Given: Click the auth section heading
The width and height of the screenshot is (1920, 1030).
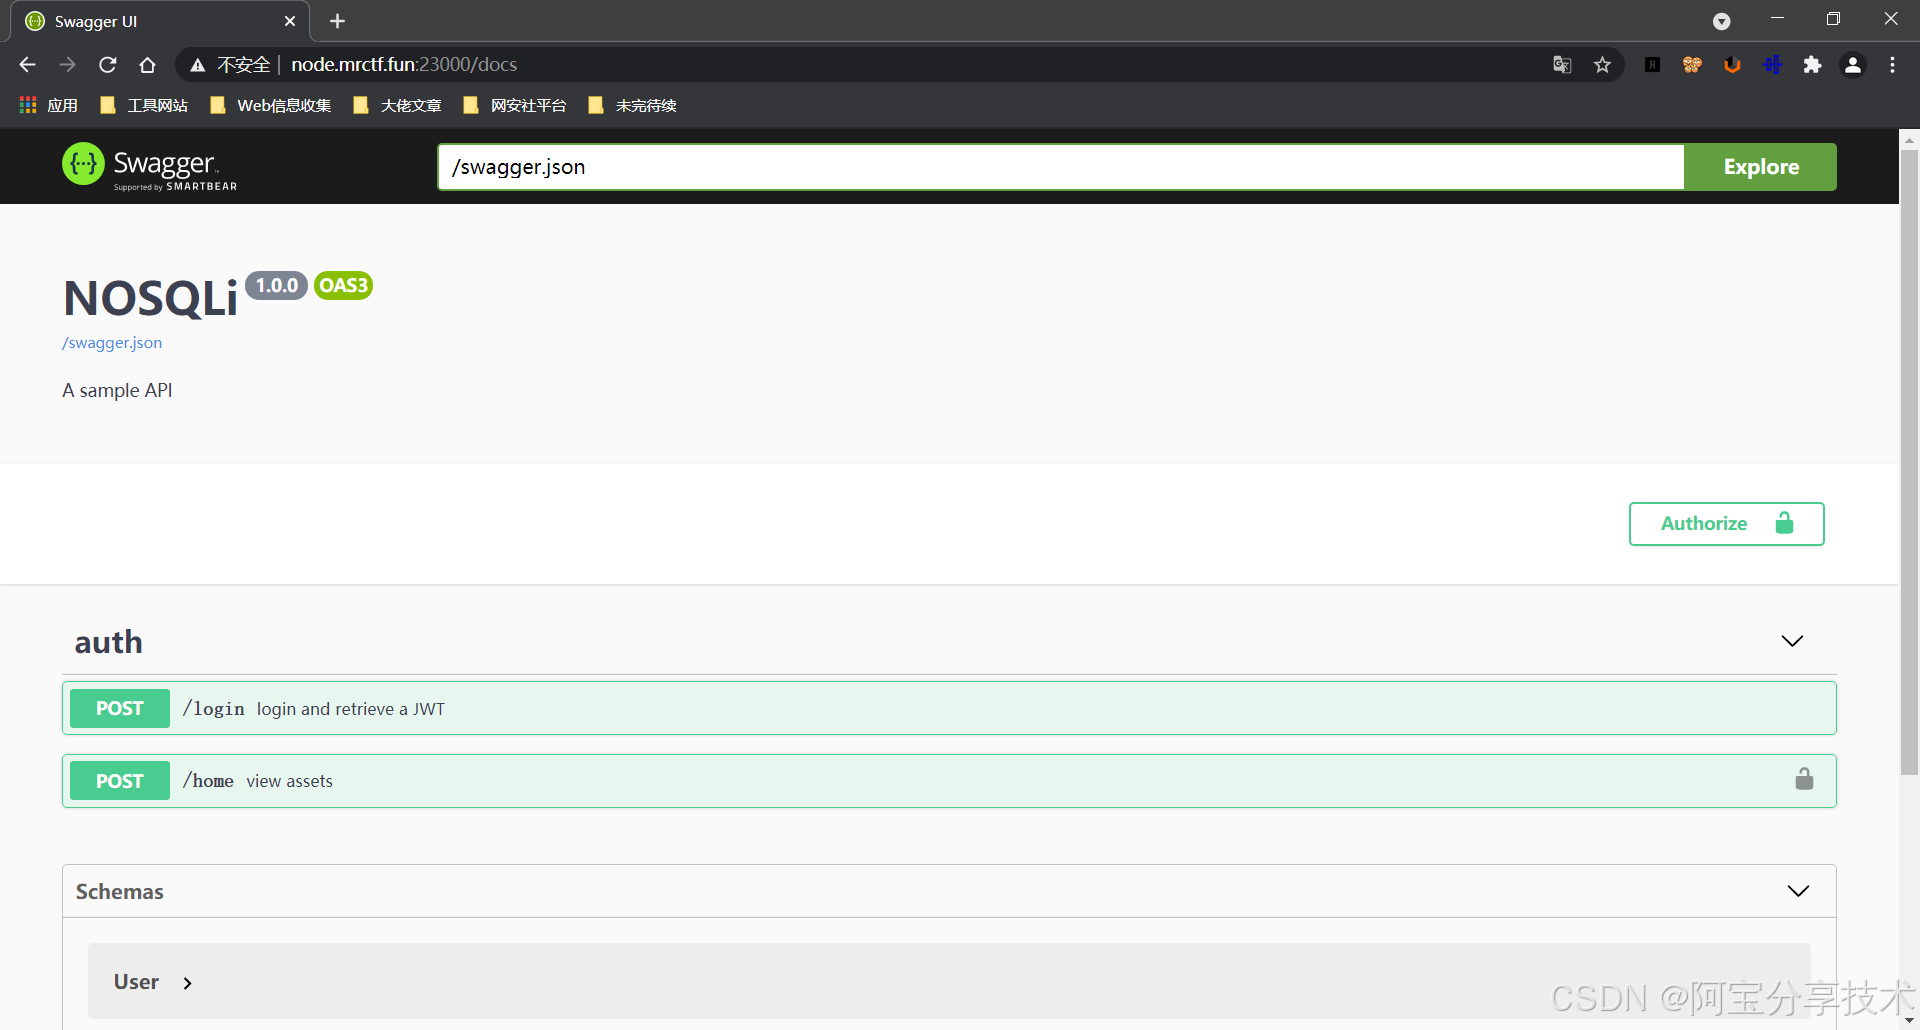Looking at the screenshot, I should (x=109, y=642).
